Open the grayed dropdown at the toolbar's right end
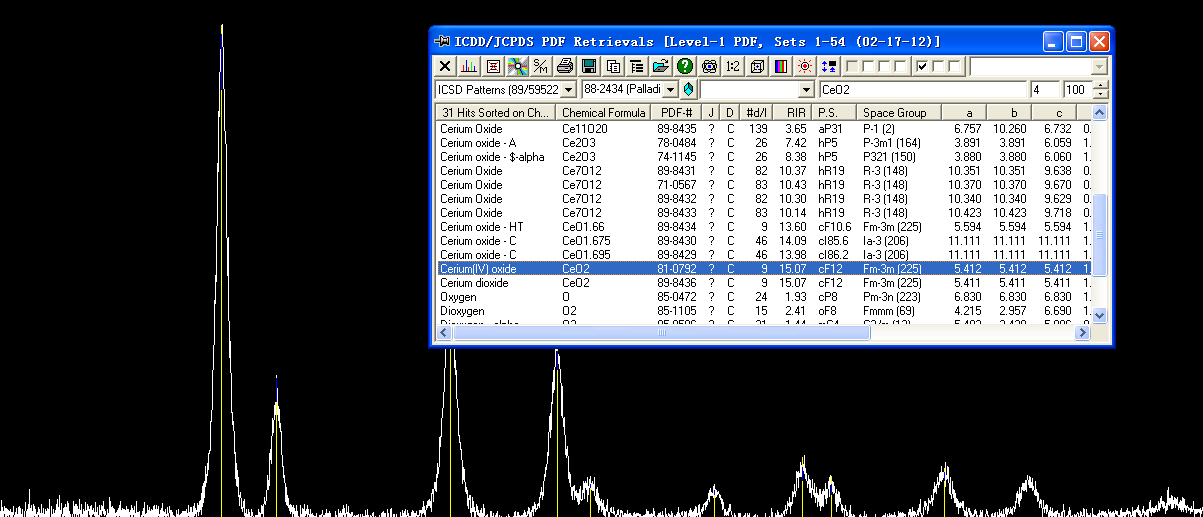The height and width of the screenshot is (517, 1203). tap(1099, 66)
